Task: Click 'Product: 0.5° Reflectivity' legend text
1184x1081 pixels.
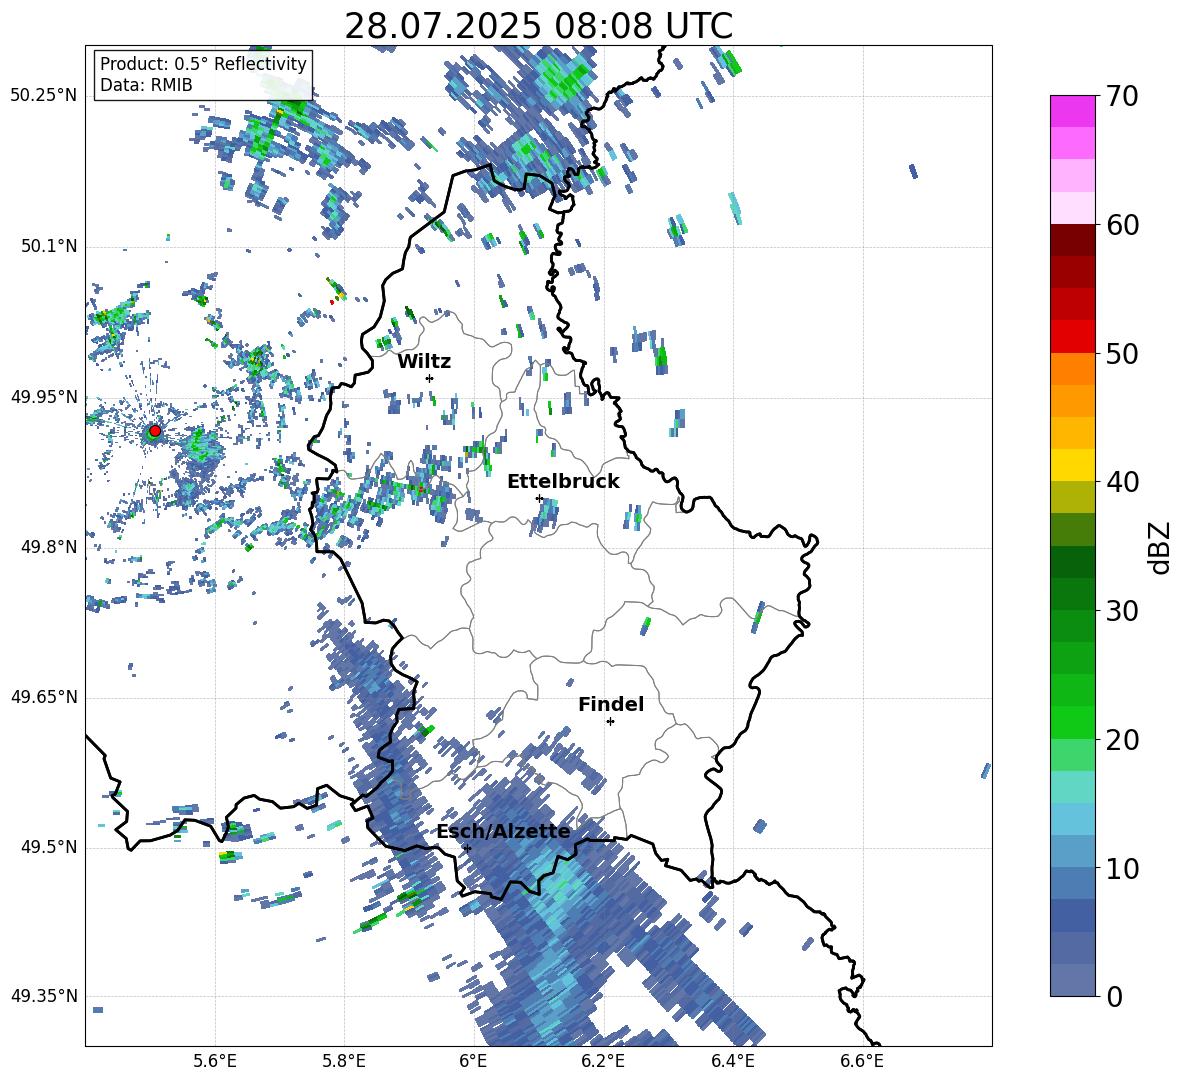Action: click(203, 64)
